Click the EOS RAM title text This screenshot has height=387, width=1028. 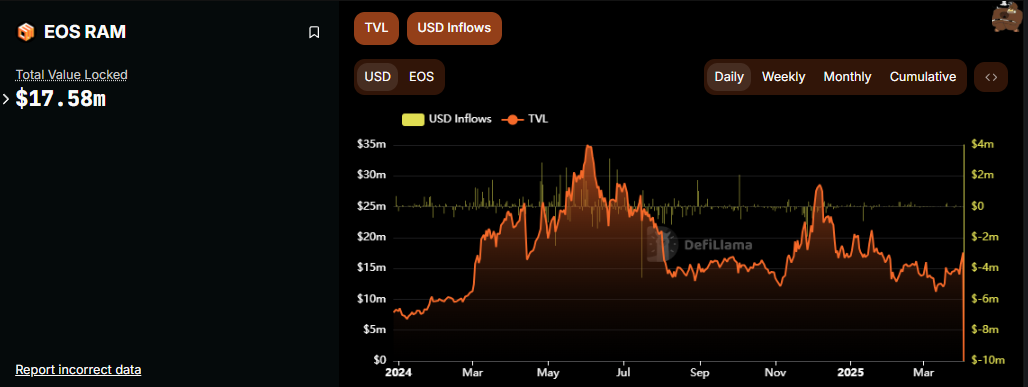click(x=85, y=32)
